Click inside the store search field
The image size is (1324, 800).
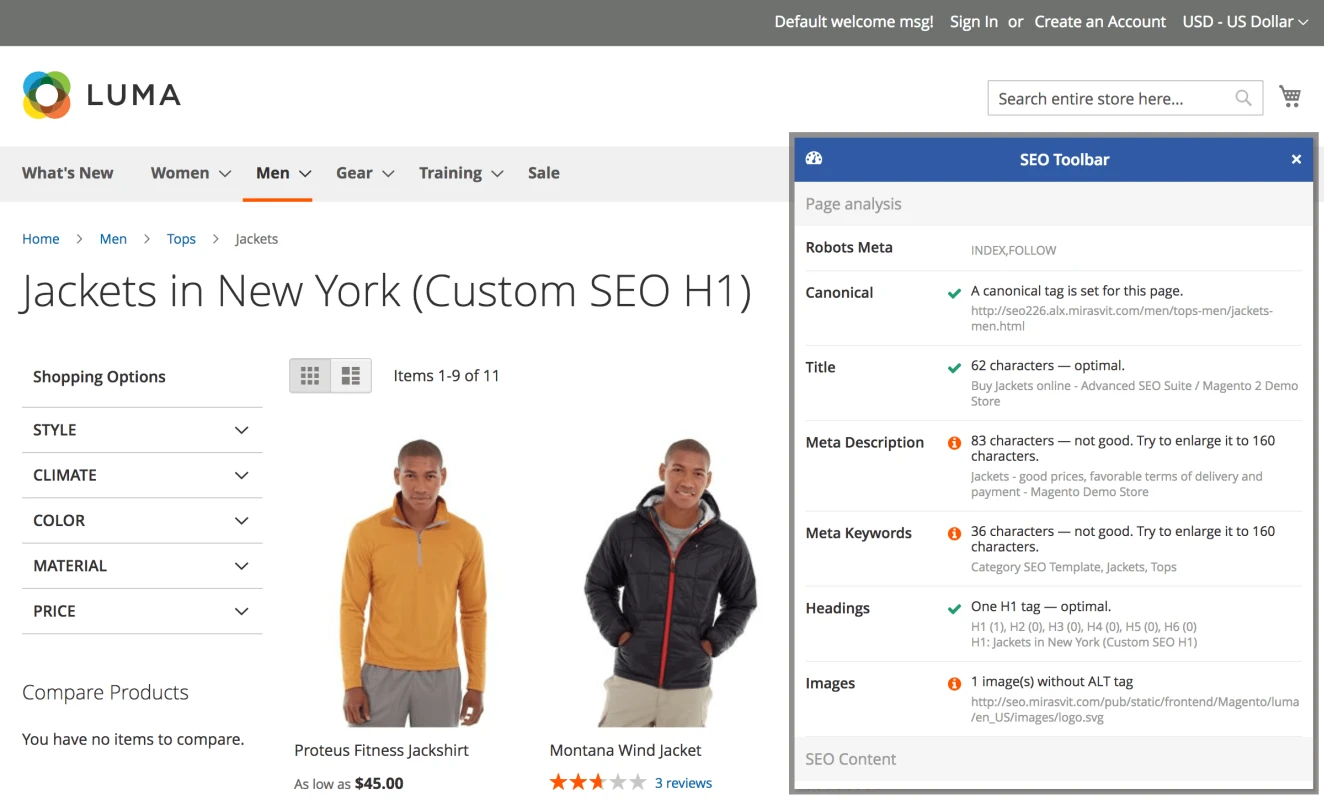(x=1100, y=98)
